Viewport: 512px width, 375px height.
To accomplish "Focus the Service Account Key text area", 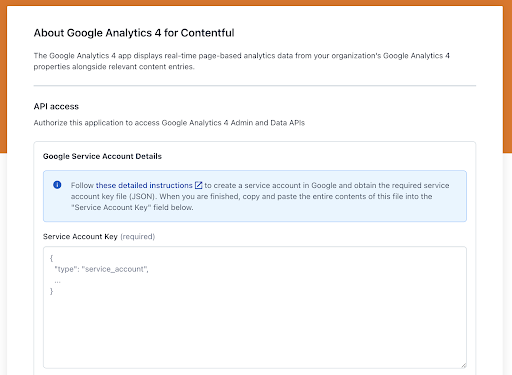I will click(x=255, y=307).
